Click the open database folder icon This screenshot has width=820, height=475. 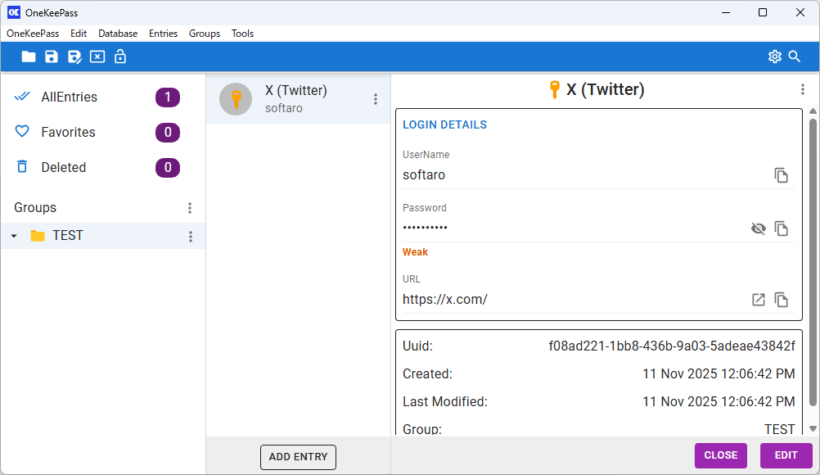click(x=28, y=57)
